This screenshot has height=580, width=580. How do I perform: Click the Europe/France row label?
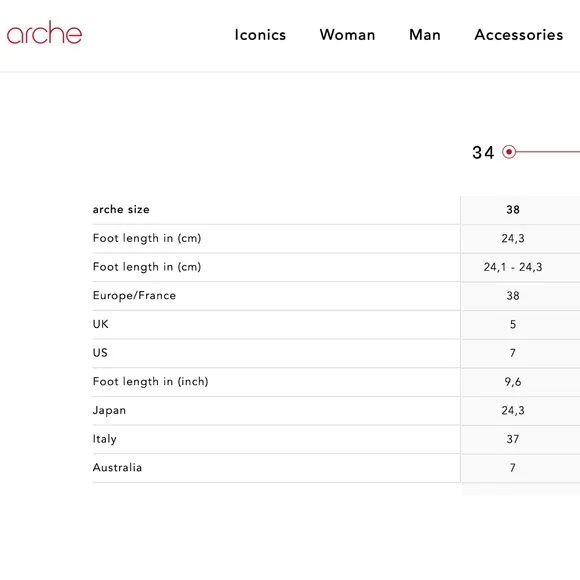point(134,296)
